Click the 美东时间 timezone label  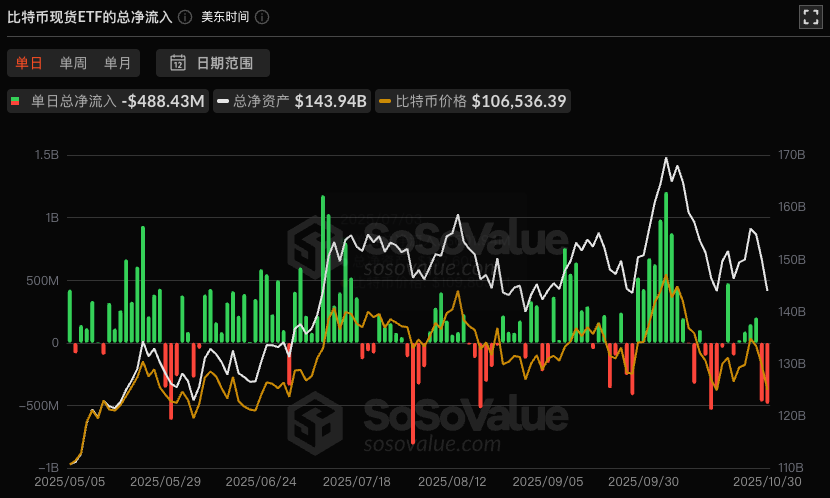tap(225, 17)
